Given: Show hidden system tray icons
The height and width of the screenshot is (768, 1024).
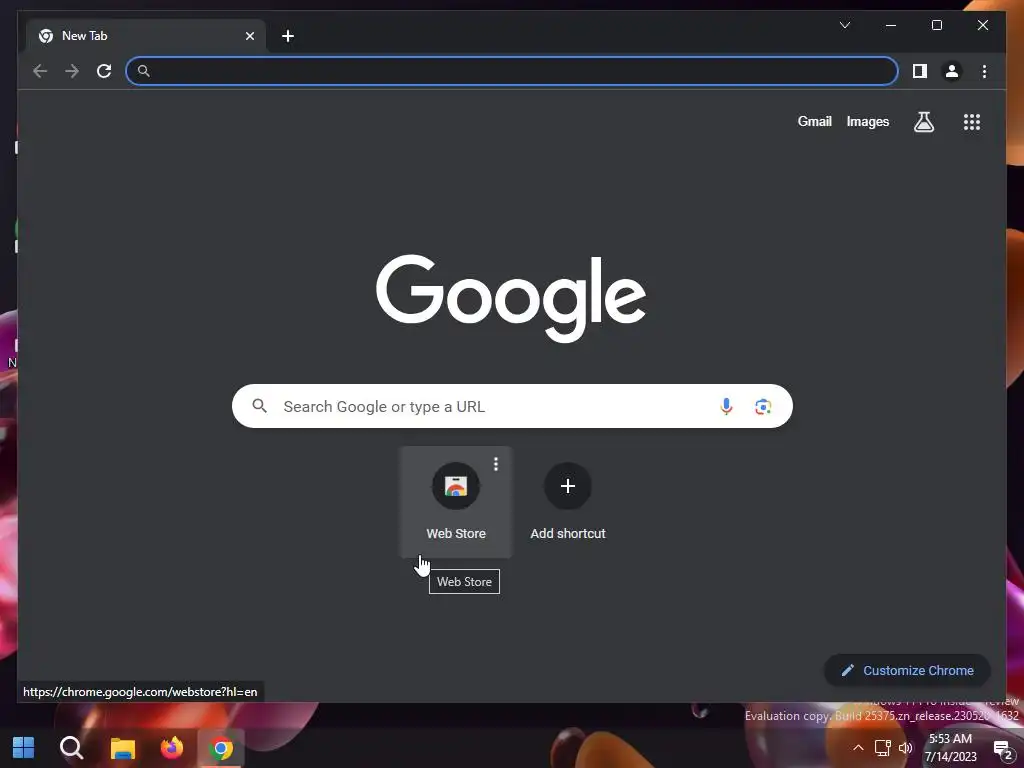Looking at the screenshot, I should [x=858, y=748].
